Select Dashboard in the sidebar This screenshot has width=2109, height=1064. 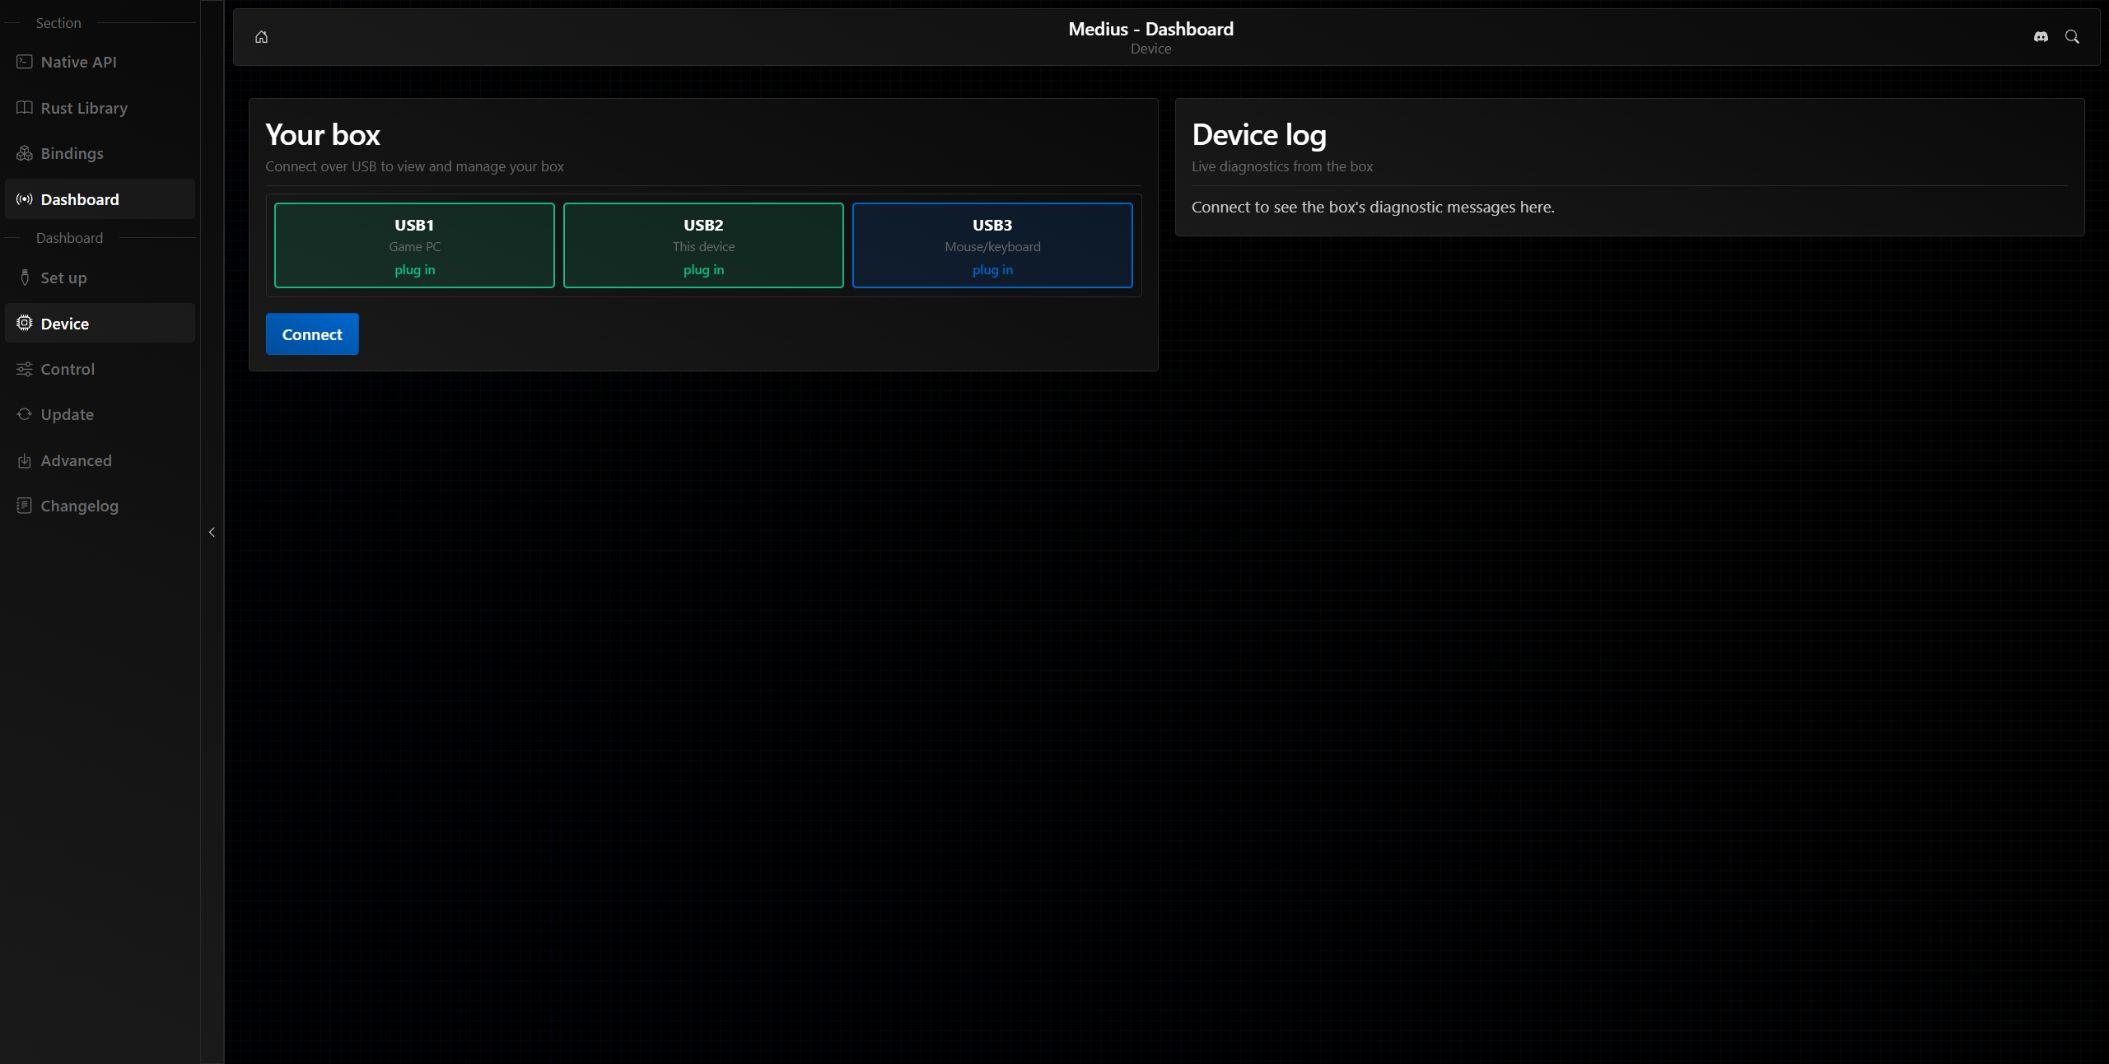(100, 199)
